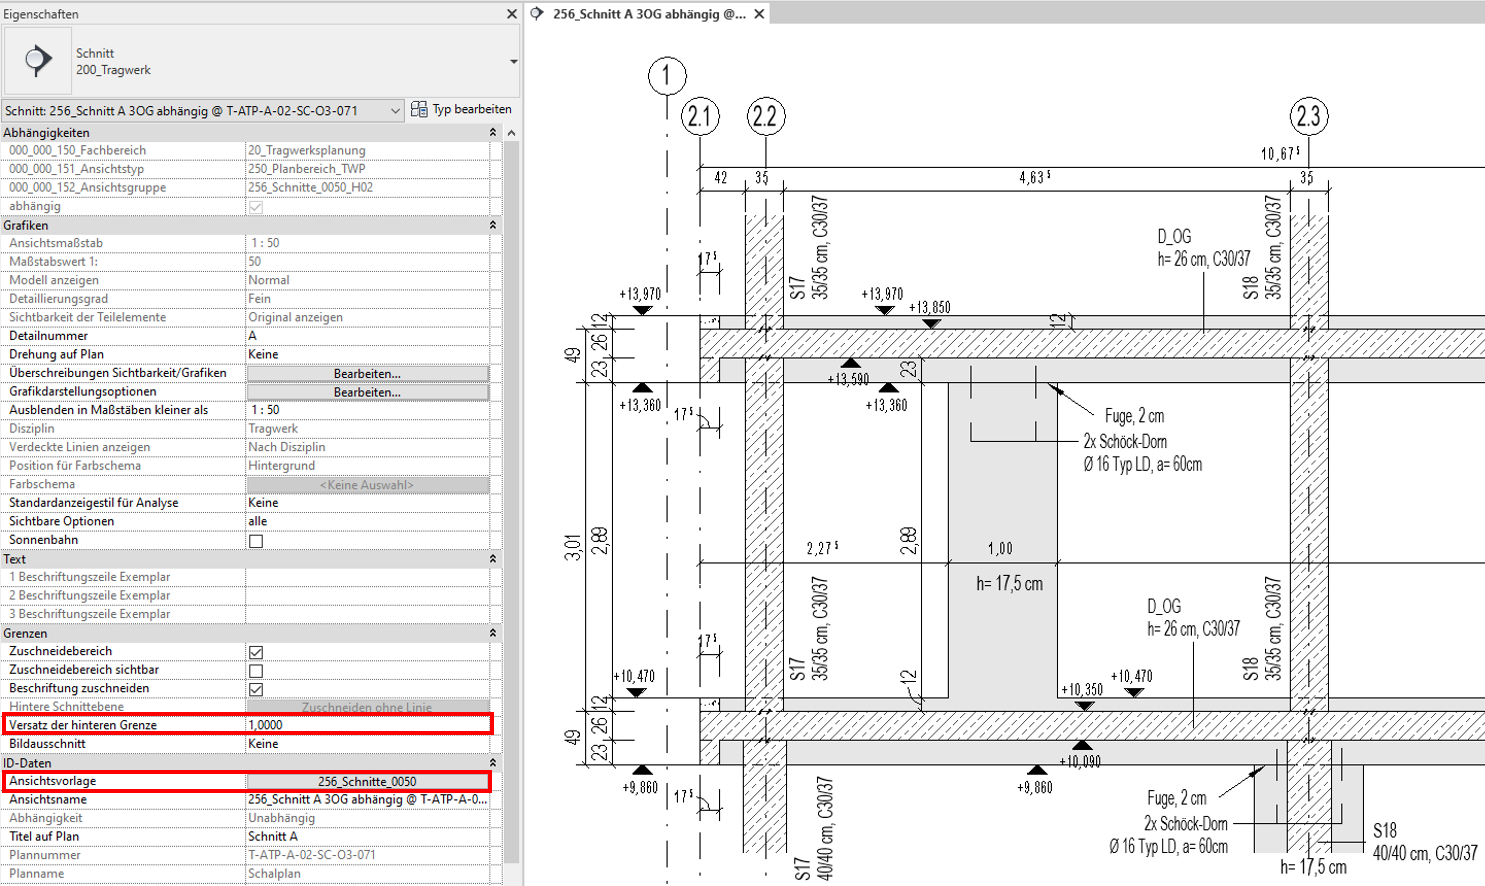Click the Typ bearbeiten icon
This screenshot has width=1485, height=886.
click(419, 109)
